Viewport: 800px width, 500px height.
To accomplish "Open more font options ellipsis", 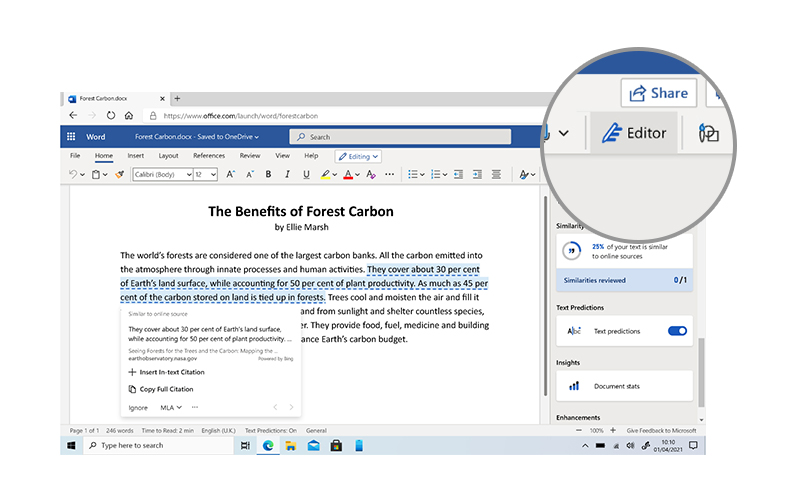I will (x=390, y=174).
